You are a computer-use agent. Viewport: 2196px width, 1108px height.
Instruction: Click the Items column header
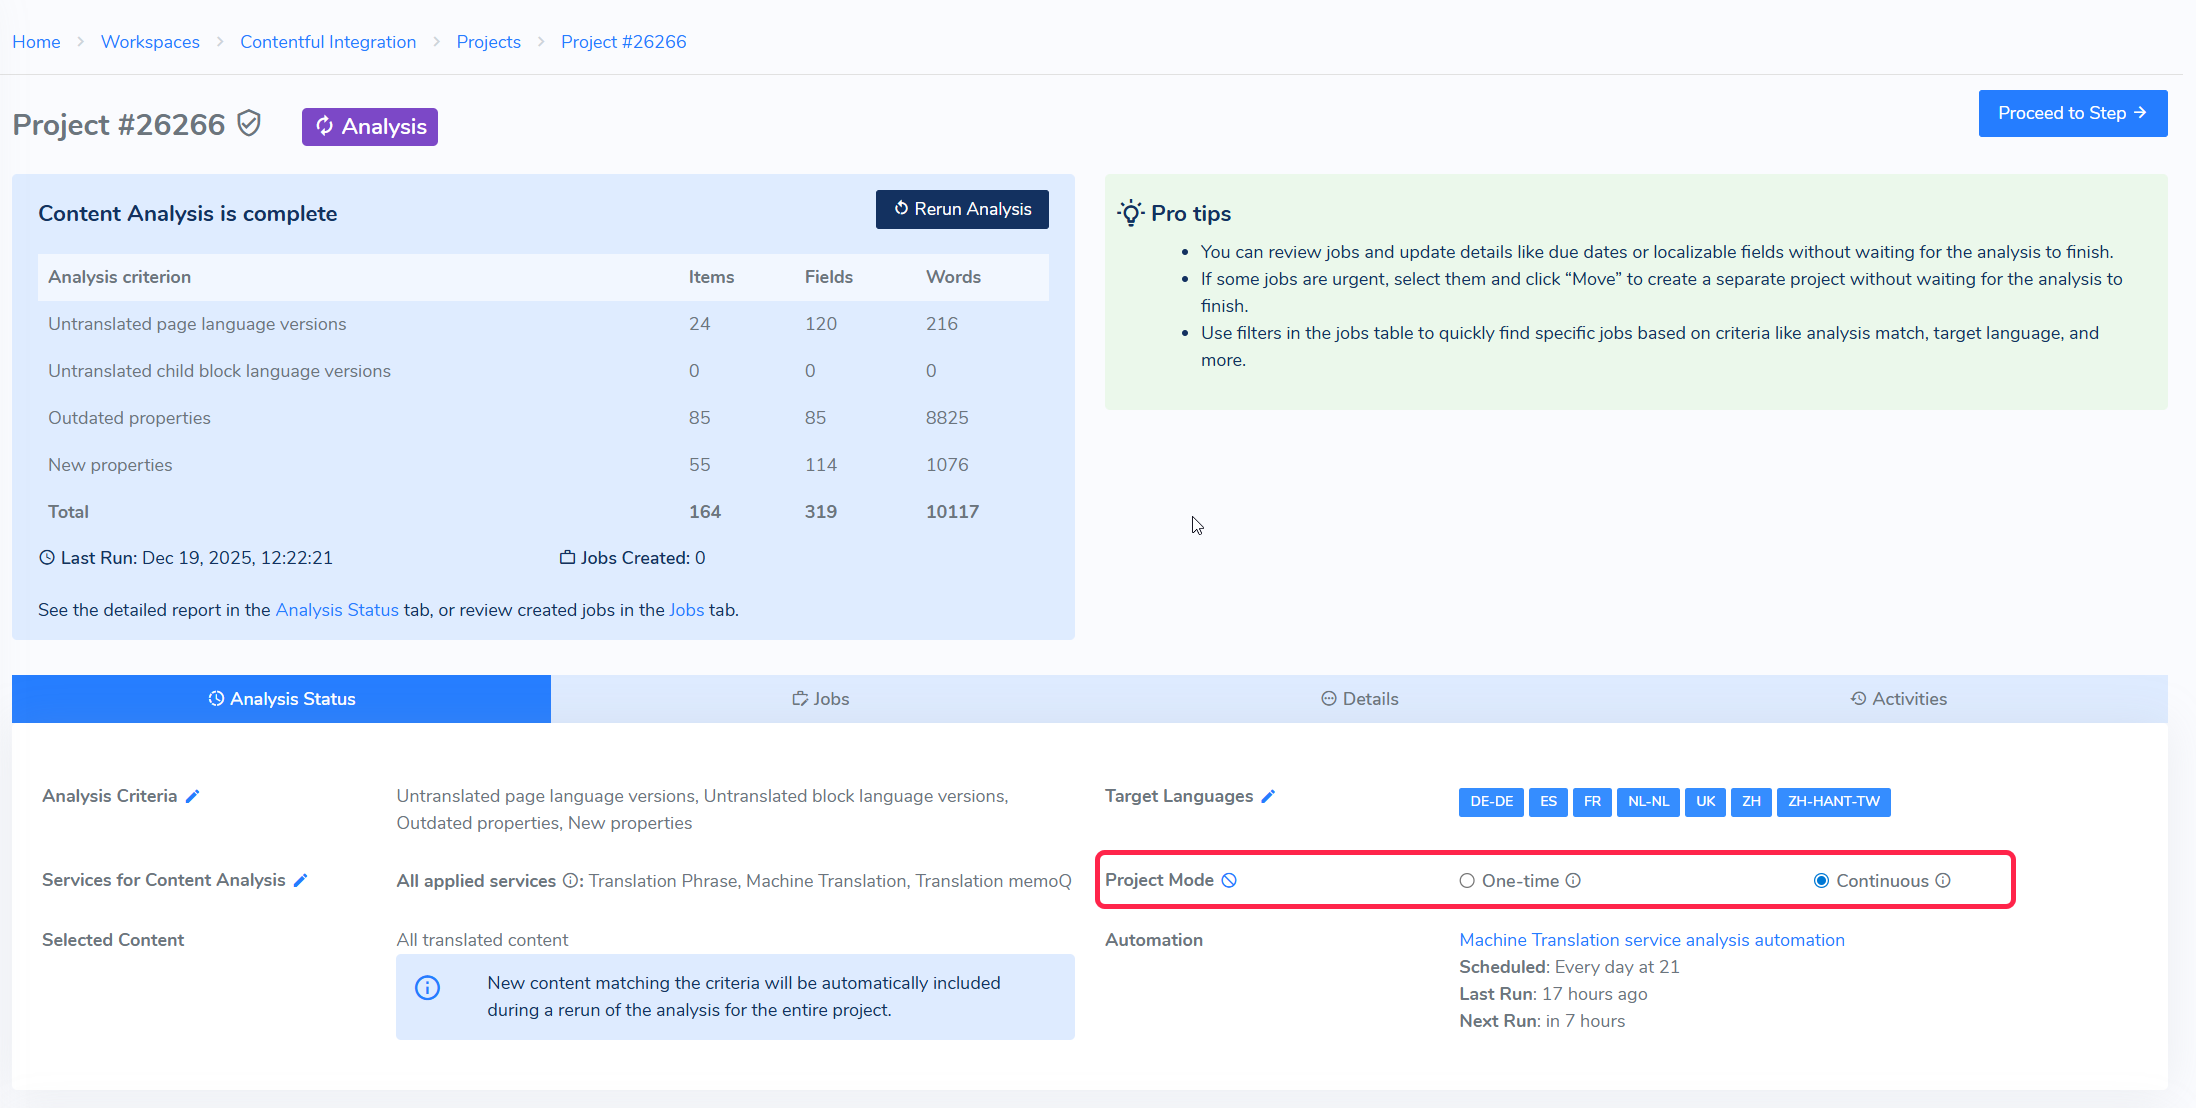tap(711, 277)
